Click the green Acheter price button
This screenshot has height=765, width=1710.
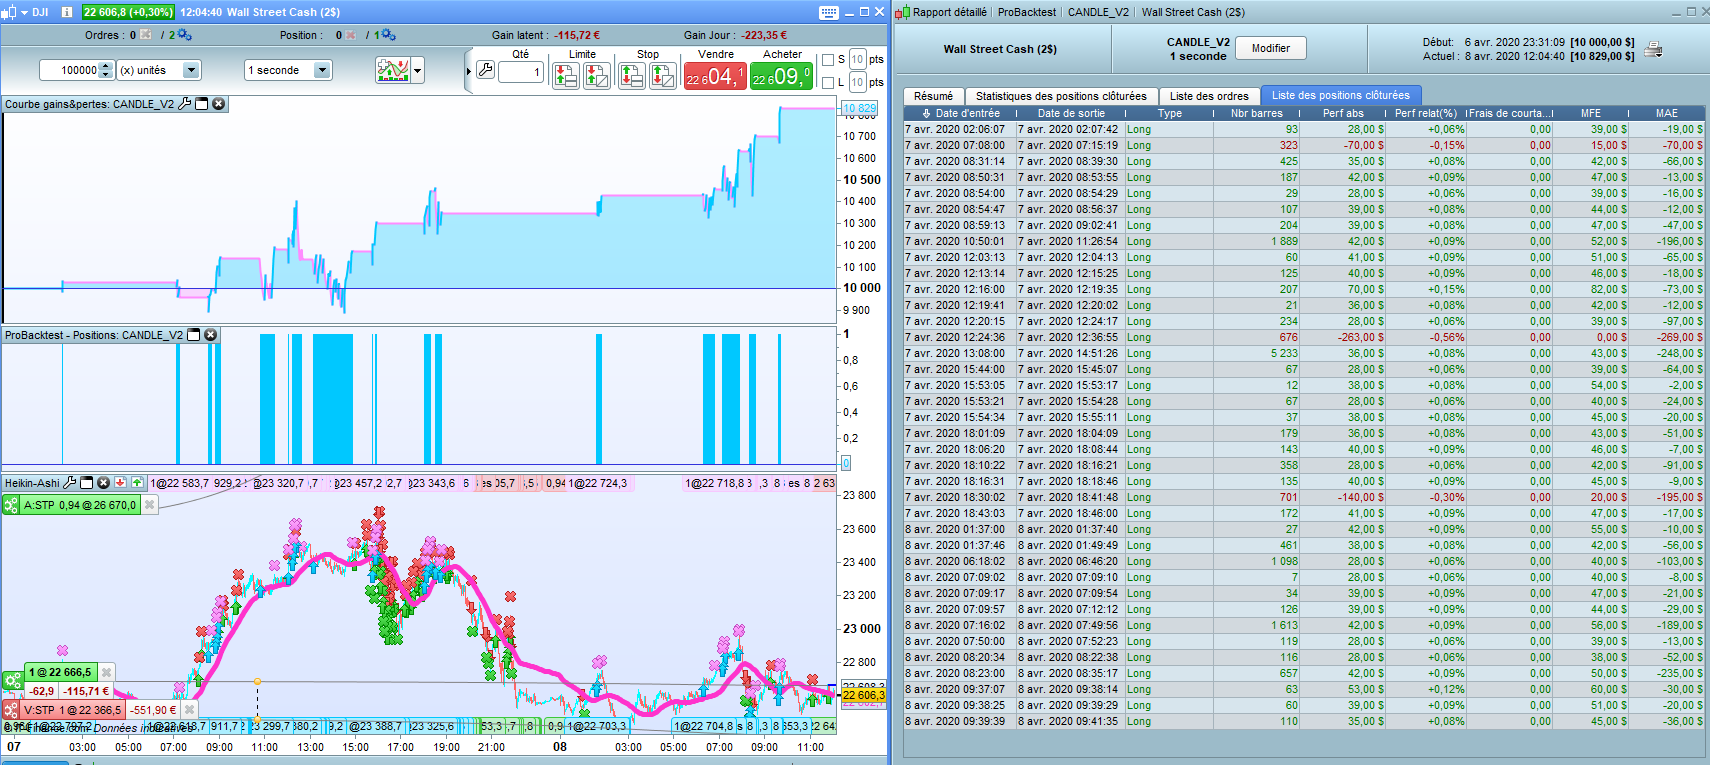click(781, 76)
